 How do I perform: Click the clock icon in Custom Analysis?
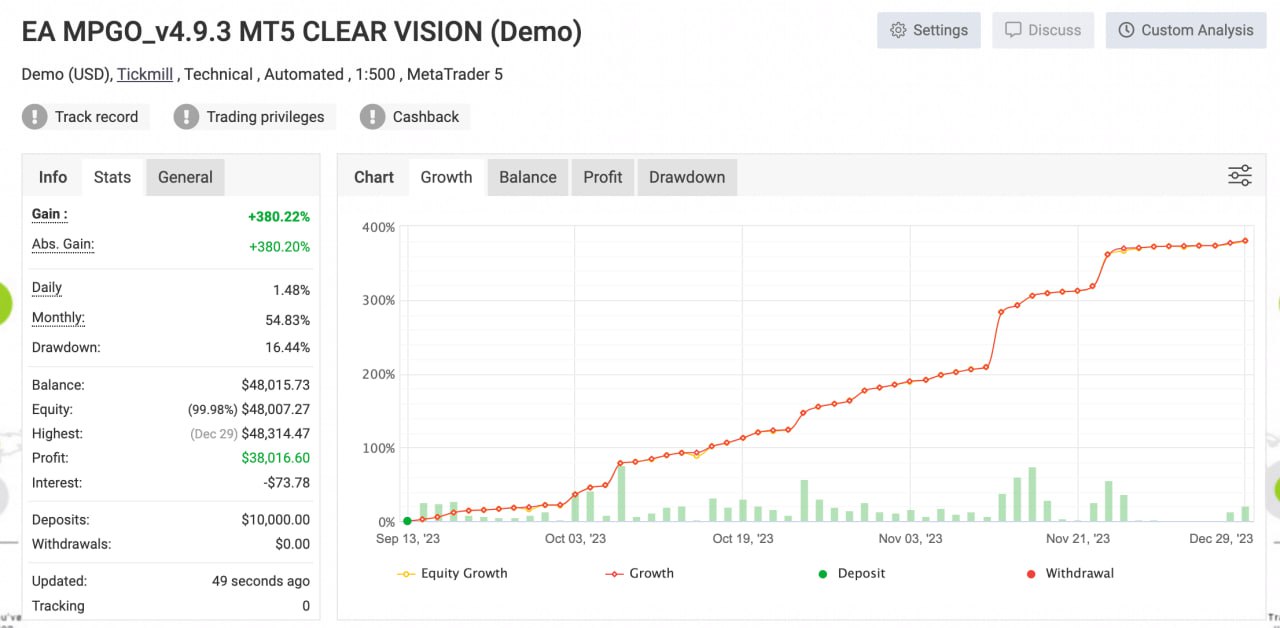coord(1126,30)
